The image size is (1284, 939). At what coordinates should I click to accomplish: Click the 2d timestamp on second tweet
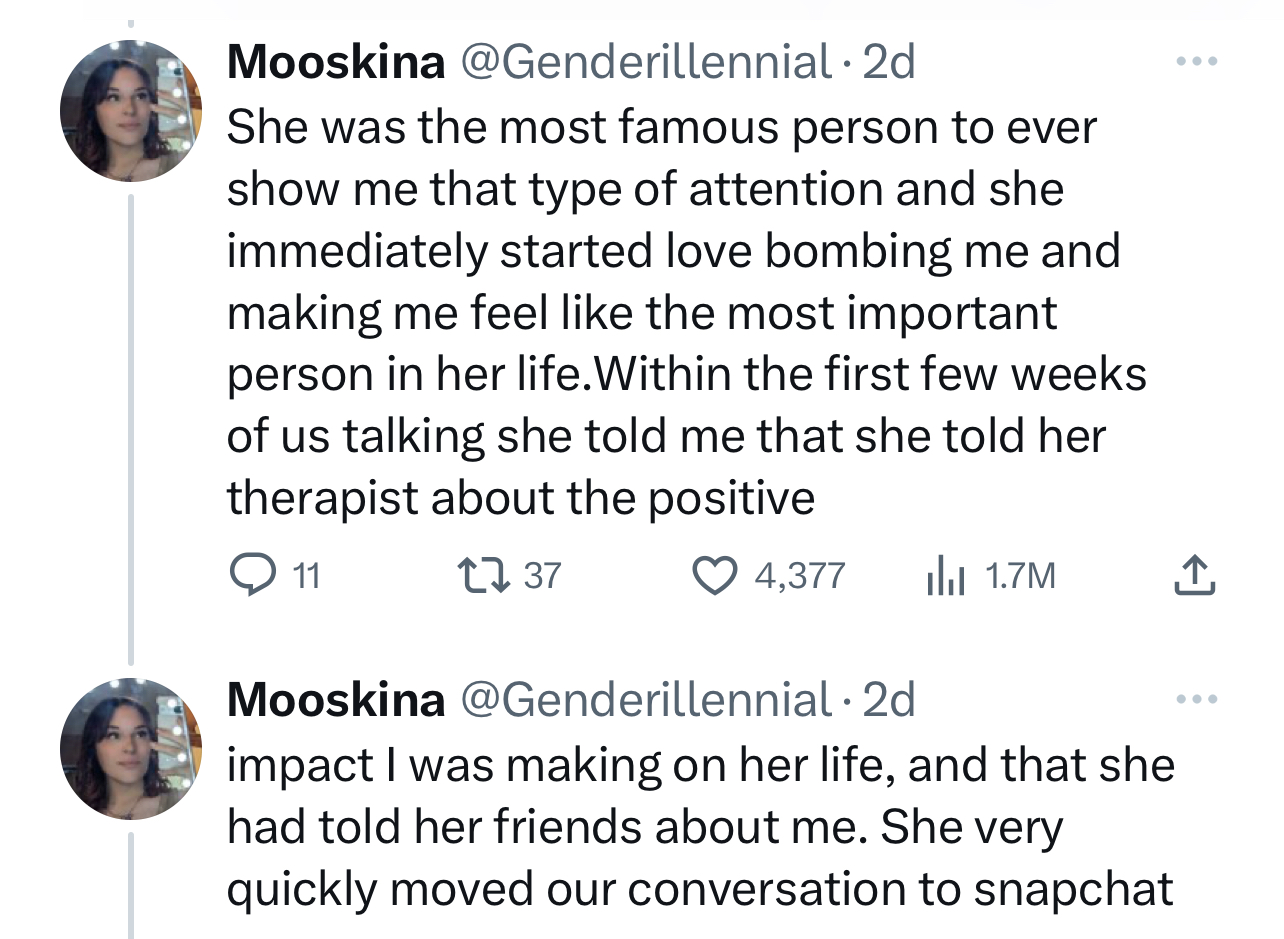888,700
